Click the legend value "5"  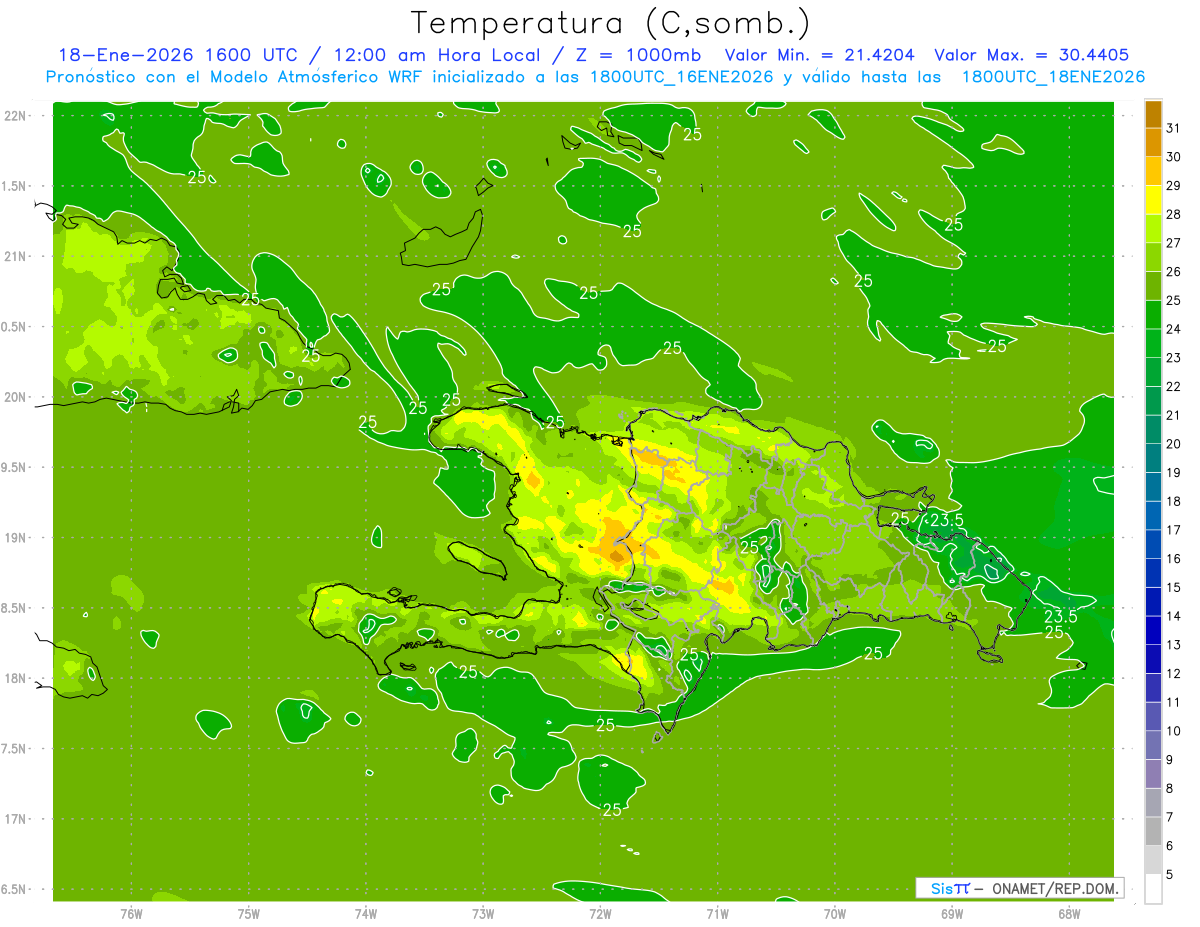1171,874
